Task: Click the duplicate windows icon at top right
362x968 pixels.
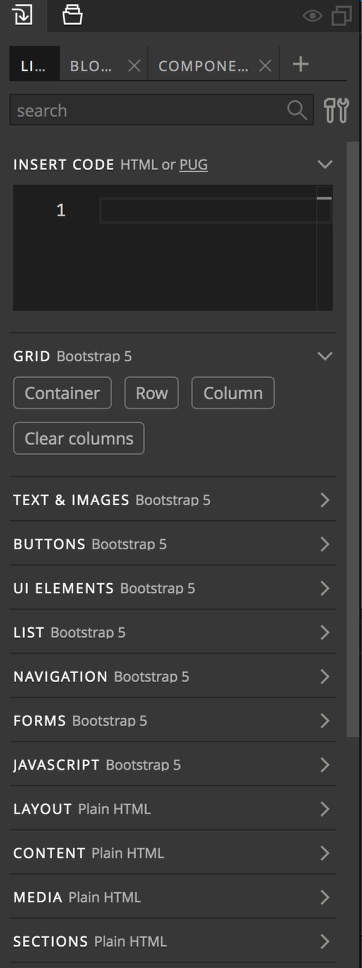Action: click(x=342, y=16)
